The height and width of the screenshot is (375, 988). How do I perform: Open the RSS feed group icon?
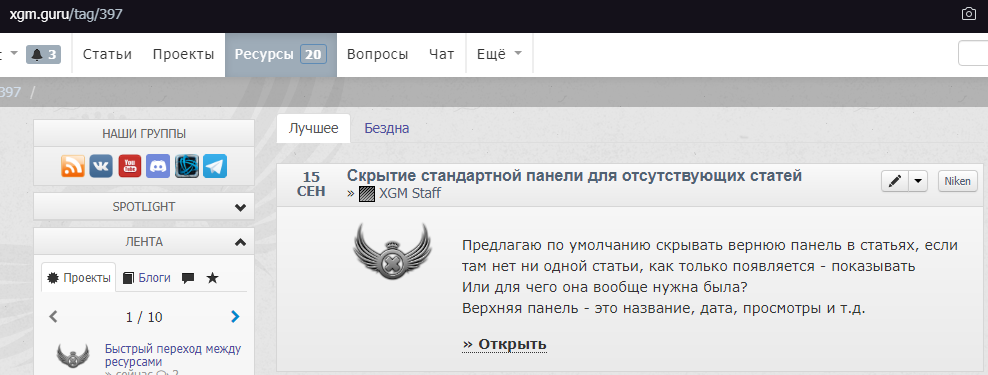coord(73,166)
